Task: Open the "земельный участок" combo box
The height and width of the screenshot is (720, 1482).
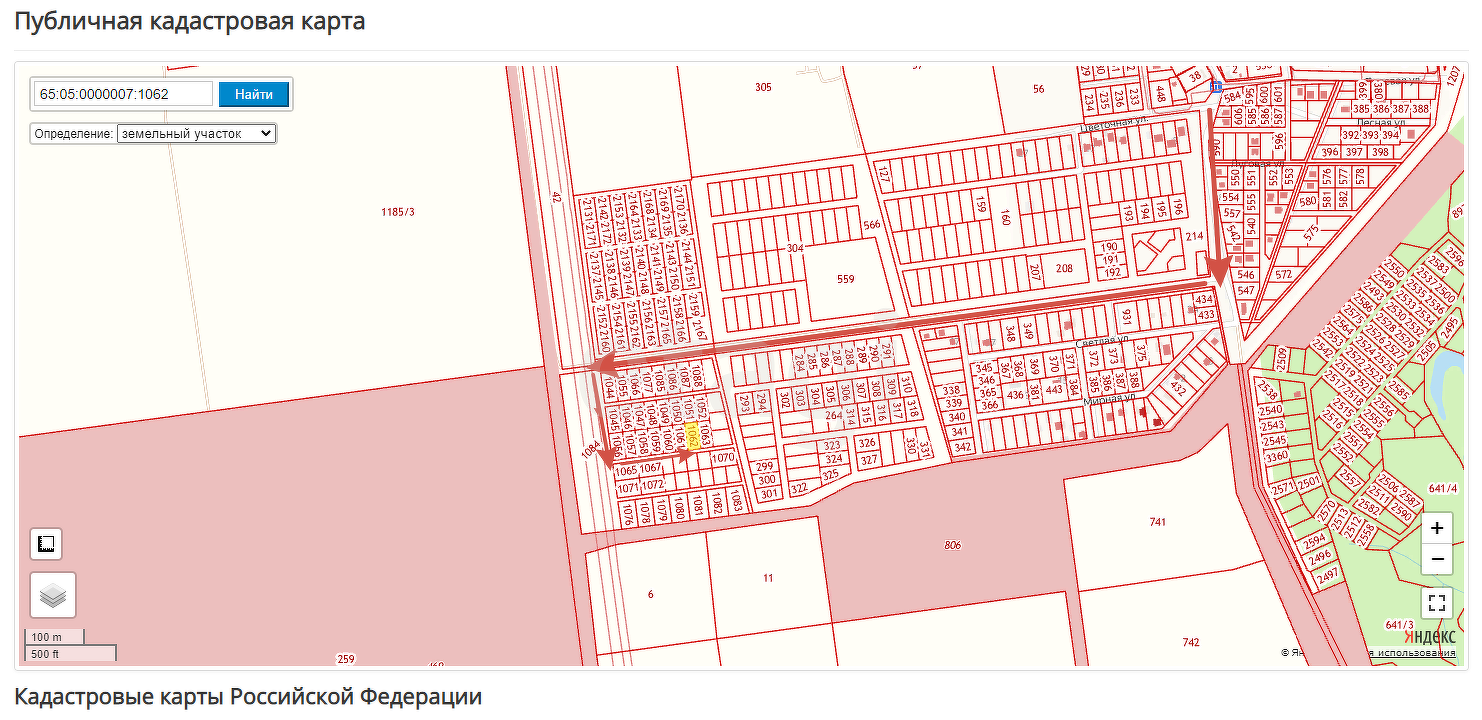Action: pos(195,133)
